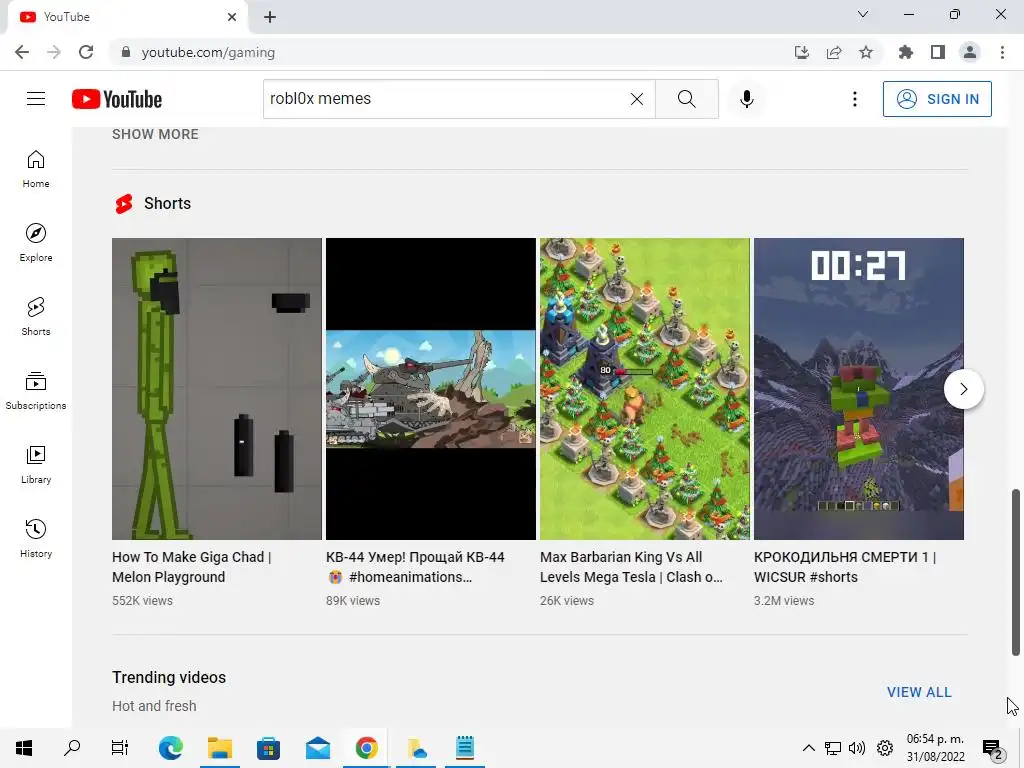This screenshot has height=768, width=1024.
Task: Click the magnifier search button
Action: coord(686,99)
